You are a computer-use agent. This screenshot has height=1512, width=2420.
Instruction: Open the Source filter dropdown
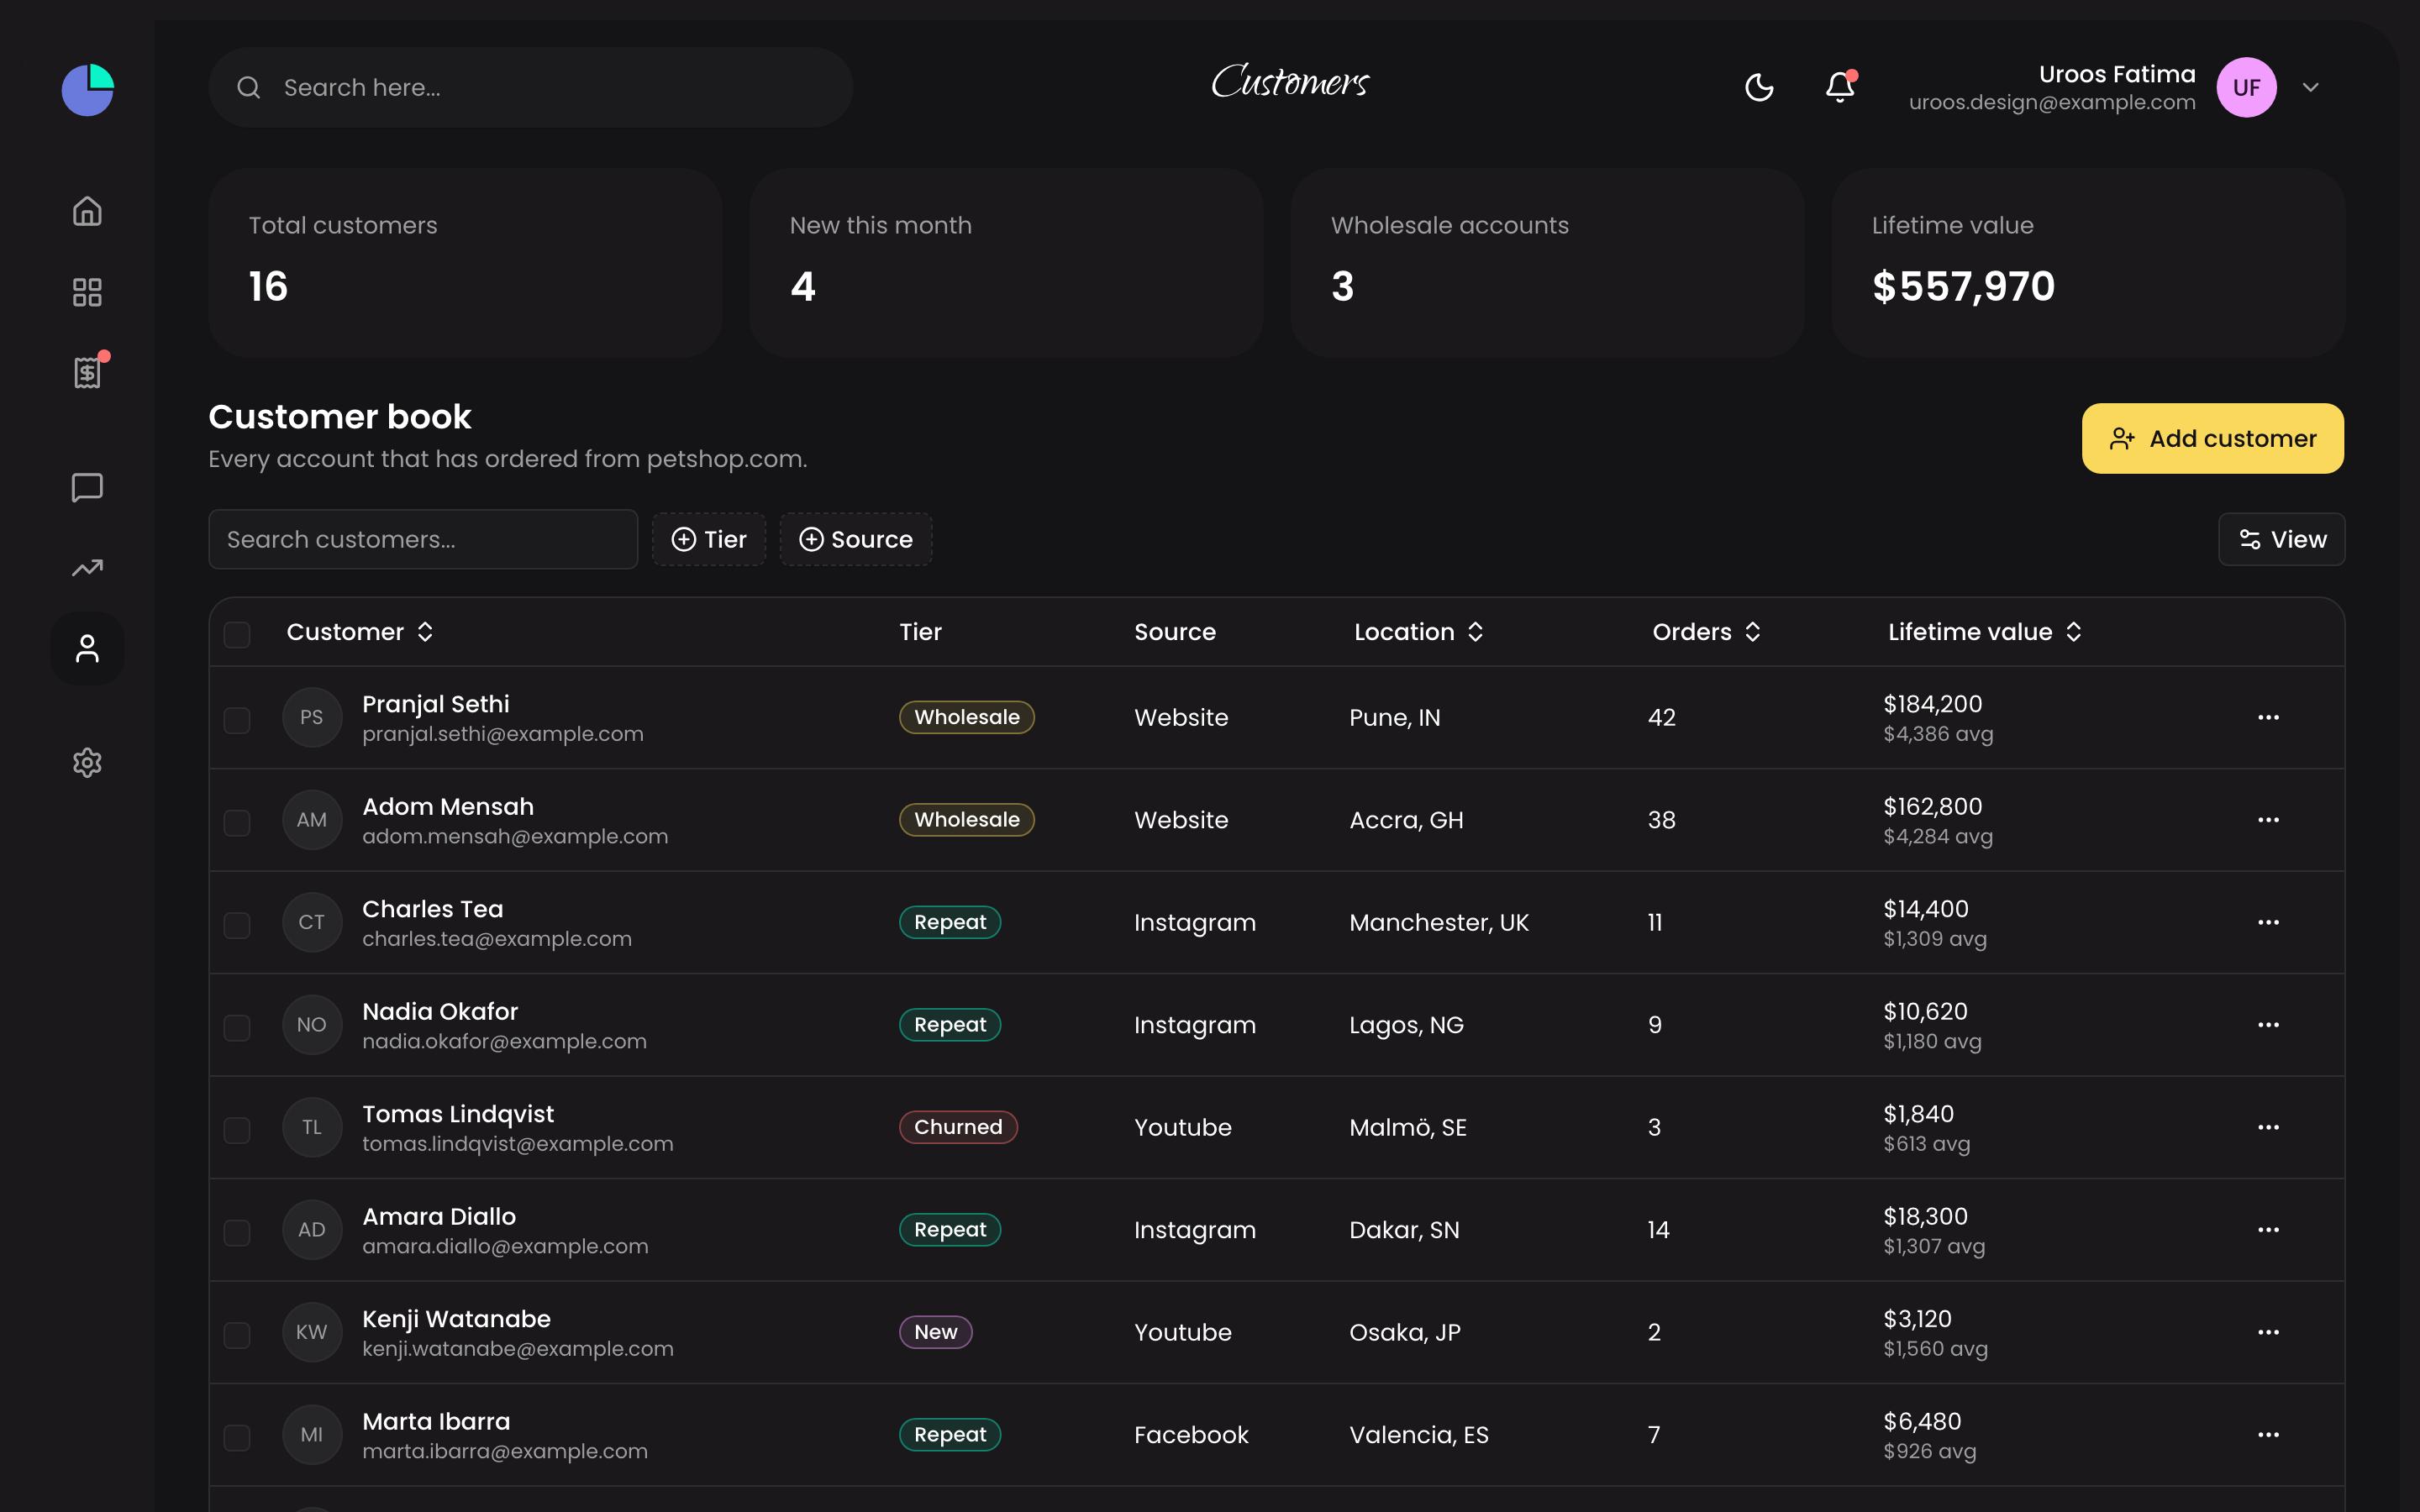856,539
